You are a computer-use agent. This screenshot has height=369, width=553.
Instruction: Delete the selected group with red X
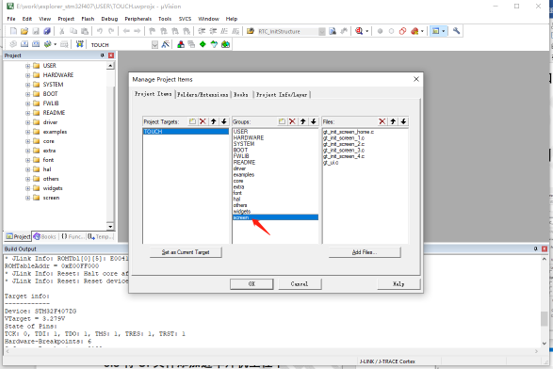(x=292, y=121)
